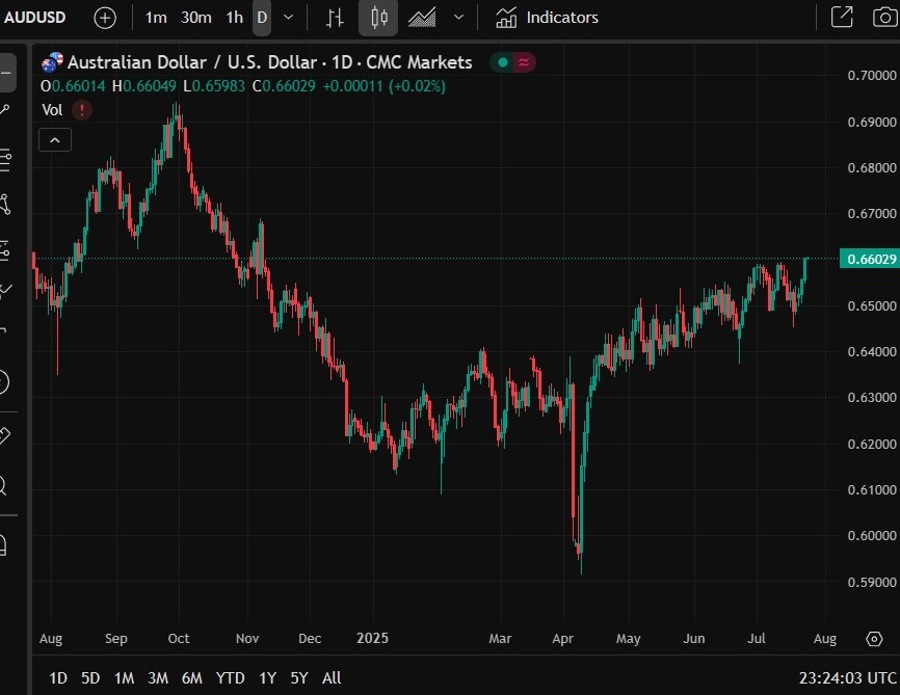Expand the chart style dropdown arrow
900x695 pixels.
[x=459, y=17]
